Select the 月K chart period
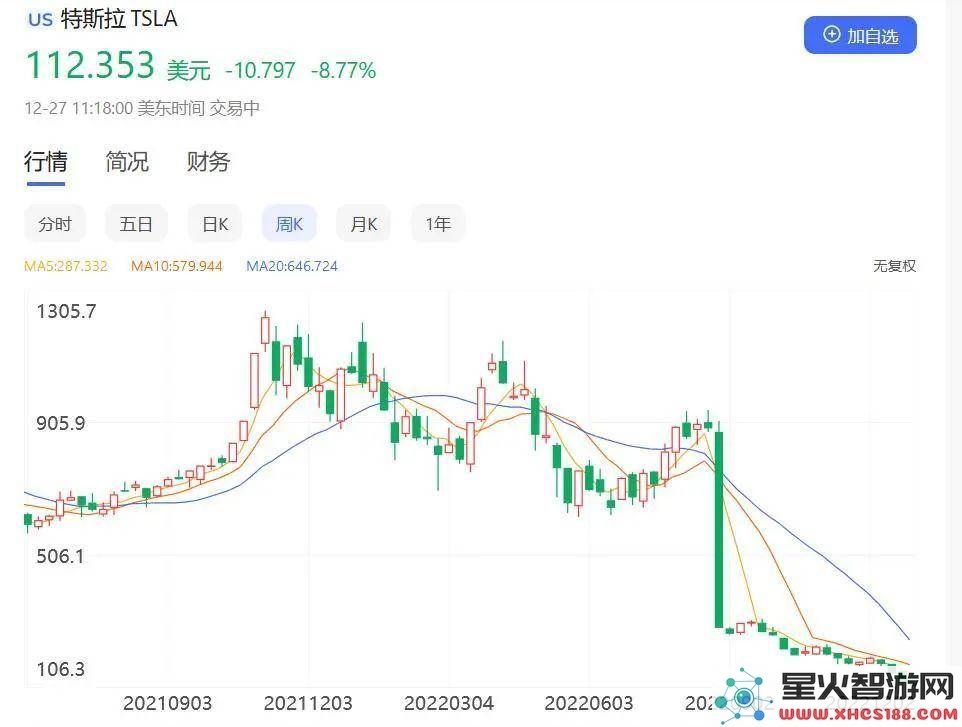 [364, 224]
